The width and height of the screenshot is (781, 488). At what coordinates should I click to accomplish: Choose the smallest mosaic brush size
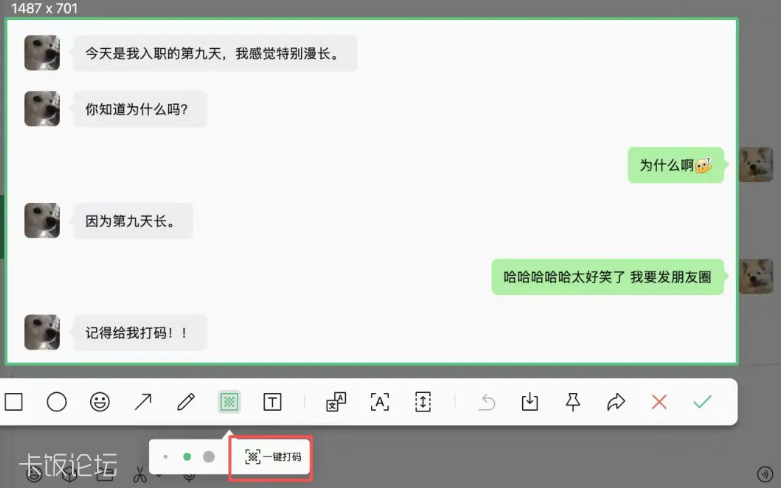pos(166,457)
